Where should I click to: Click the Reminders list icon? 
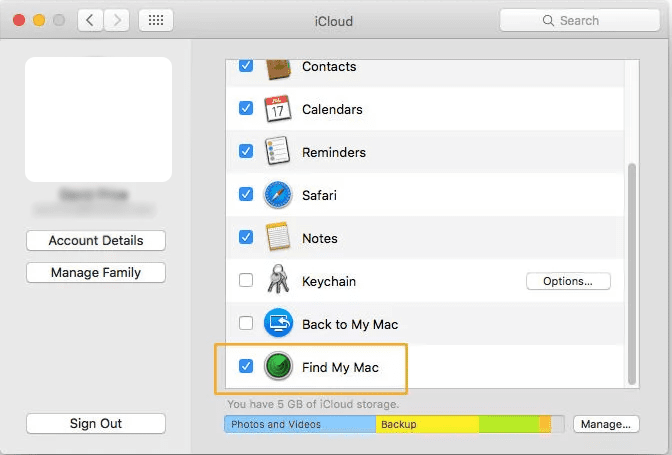(x=277, y=152)
